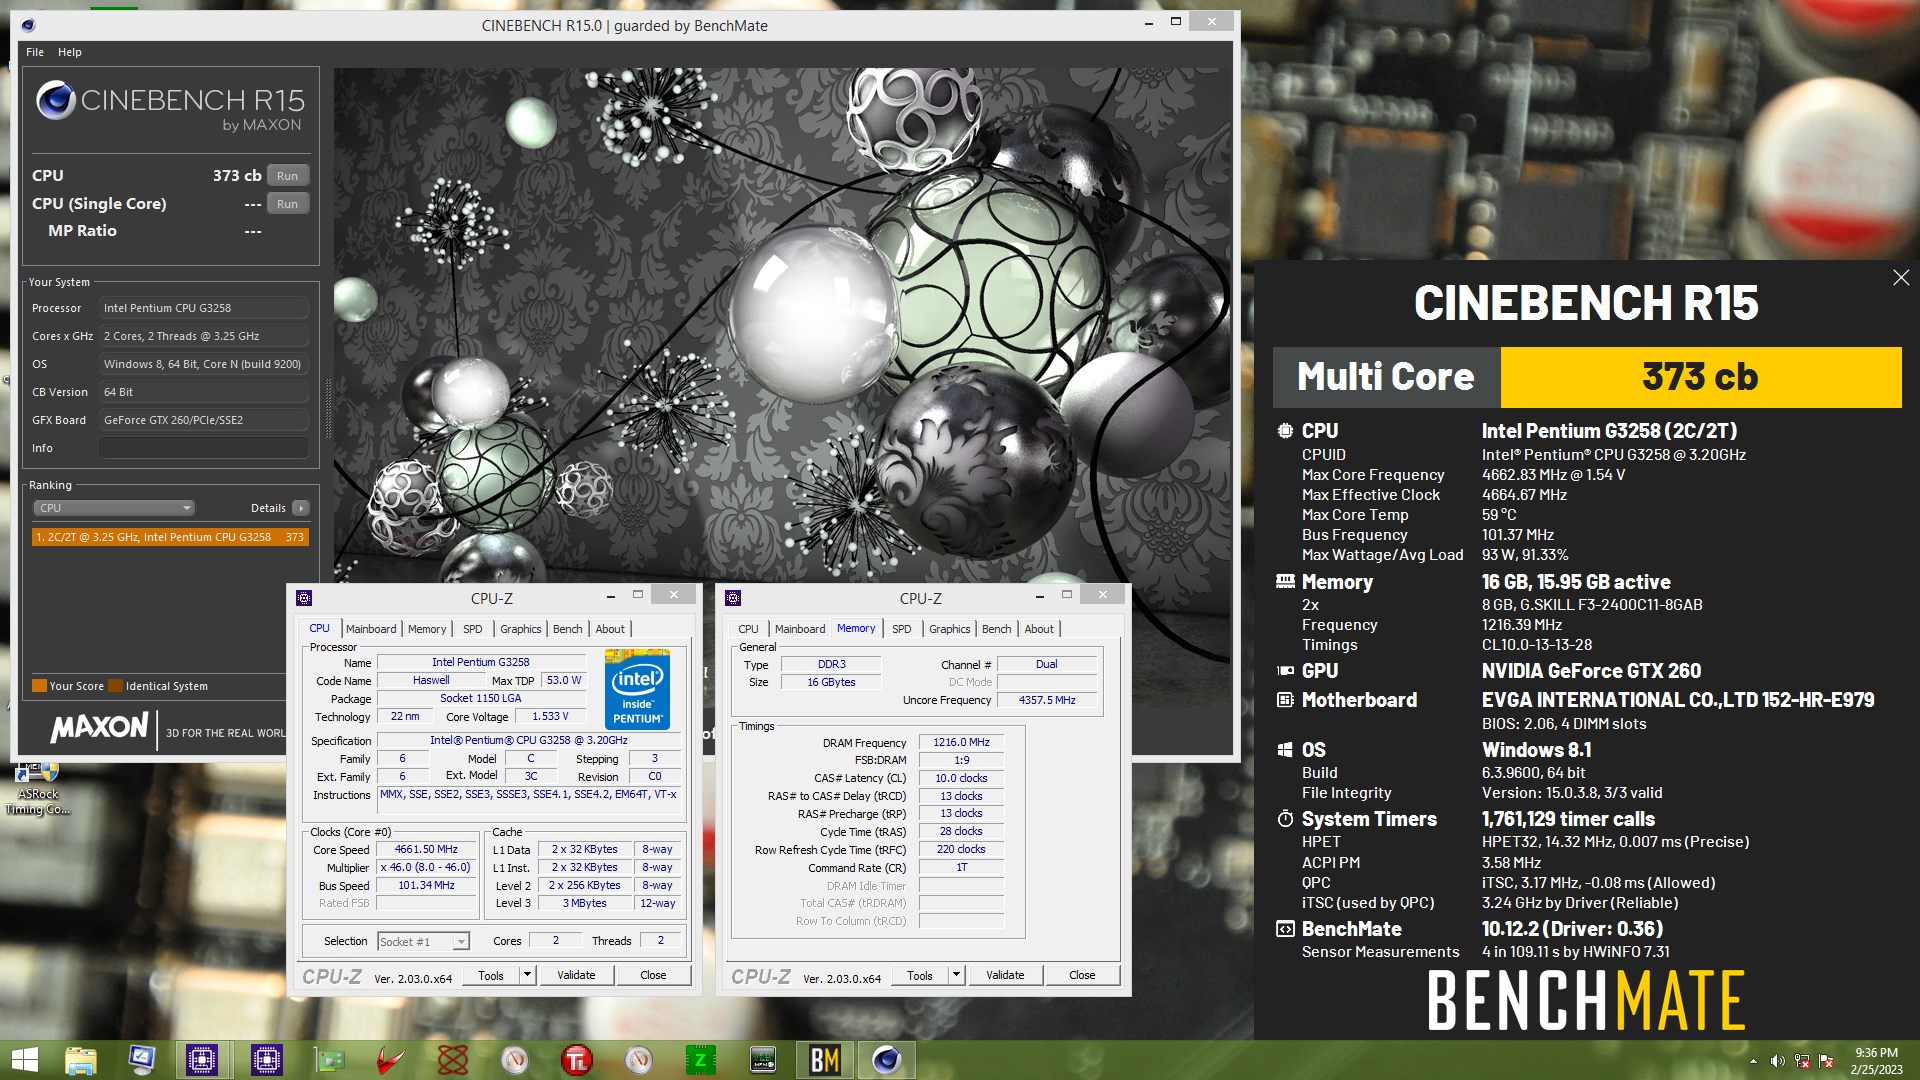The image size is (1920, 1080).
Task: Click the Motherboard icon in BenchMate panel
Action: [1285, 700]
